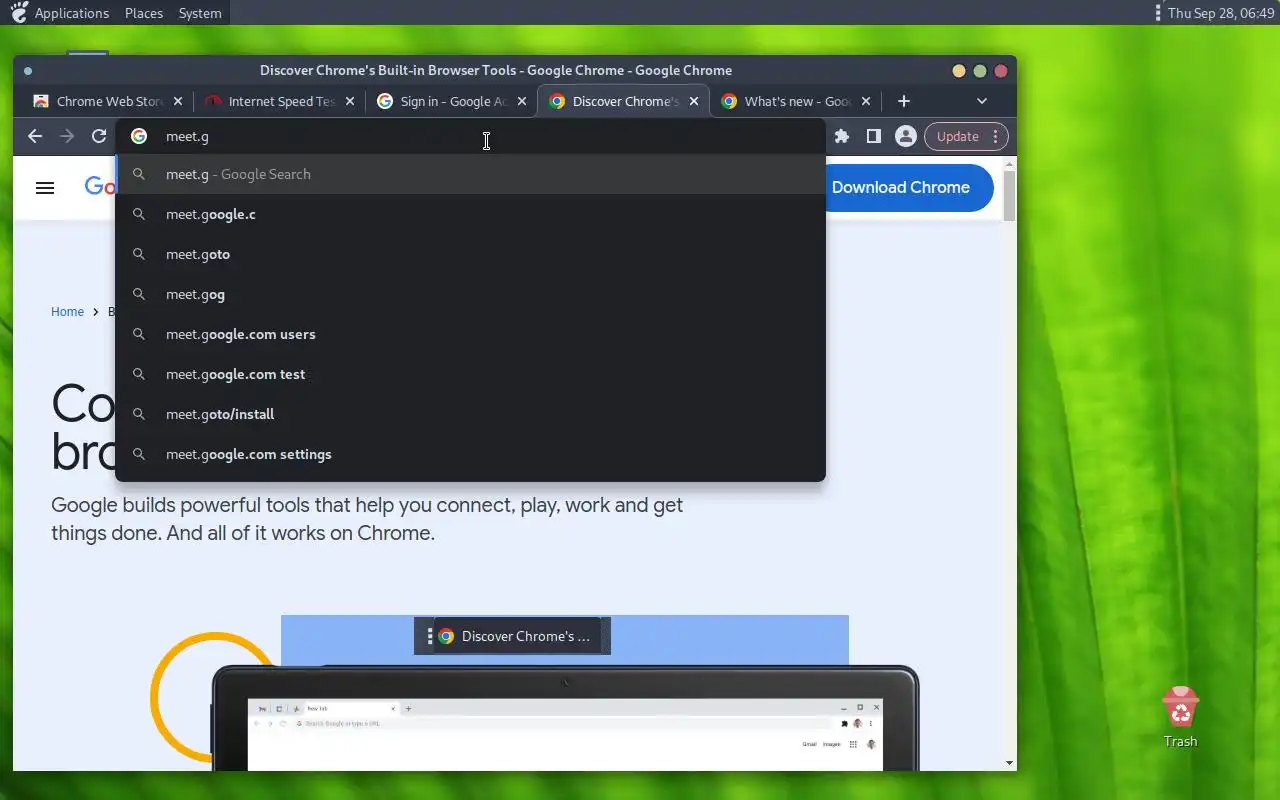Choose the meet.google.c suggestion
The width and height of the screenshot is (1280, 800).
point(470,214)
